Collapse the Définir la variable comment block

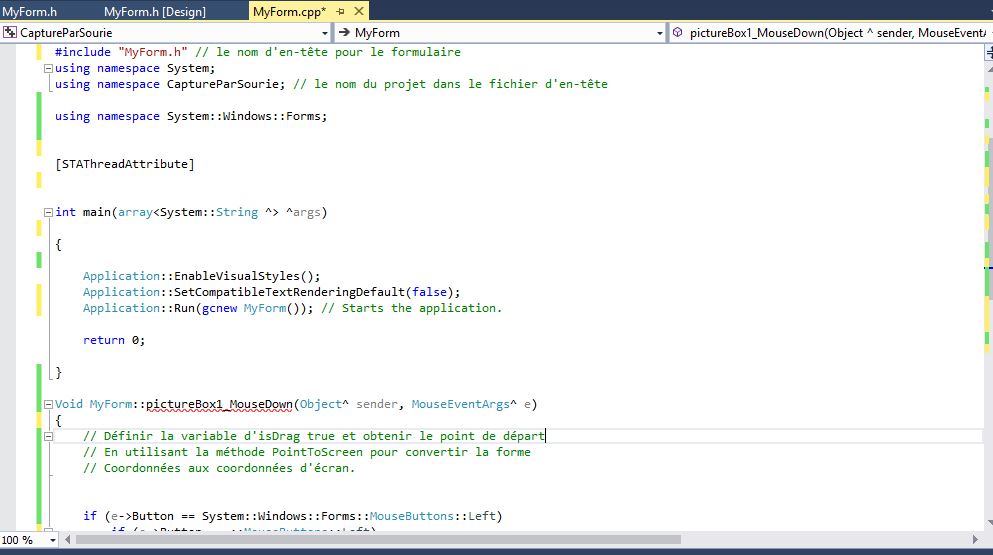(x=48, y=436)
